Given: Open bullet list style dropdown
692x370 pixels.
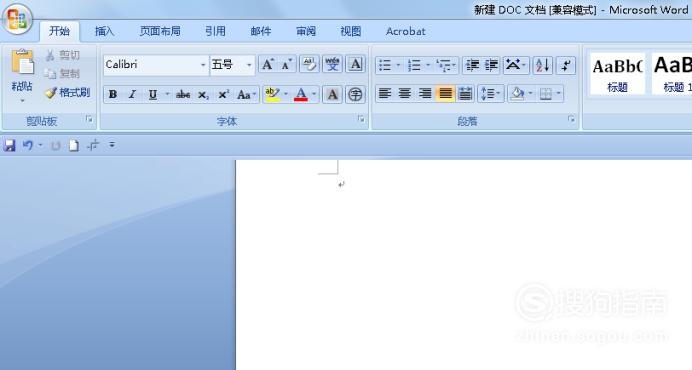Looking at the screenshot, I should tap(398, 65).
